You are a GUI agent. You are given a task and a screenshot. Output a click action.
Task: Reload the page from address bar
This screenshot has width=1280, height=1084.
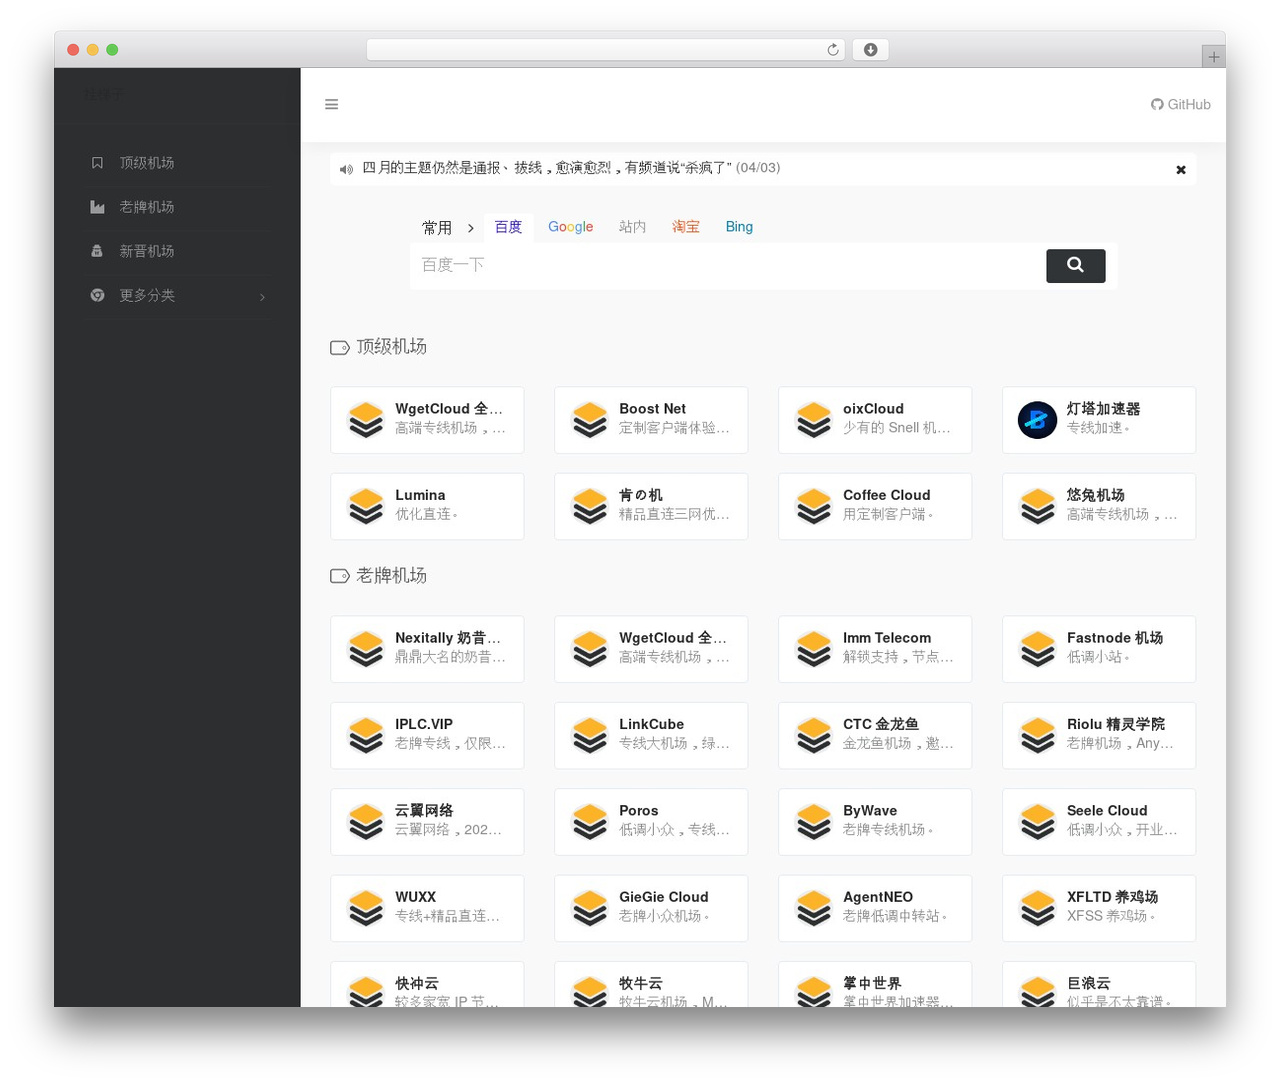(x=832, y=50)
